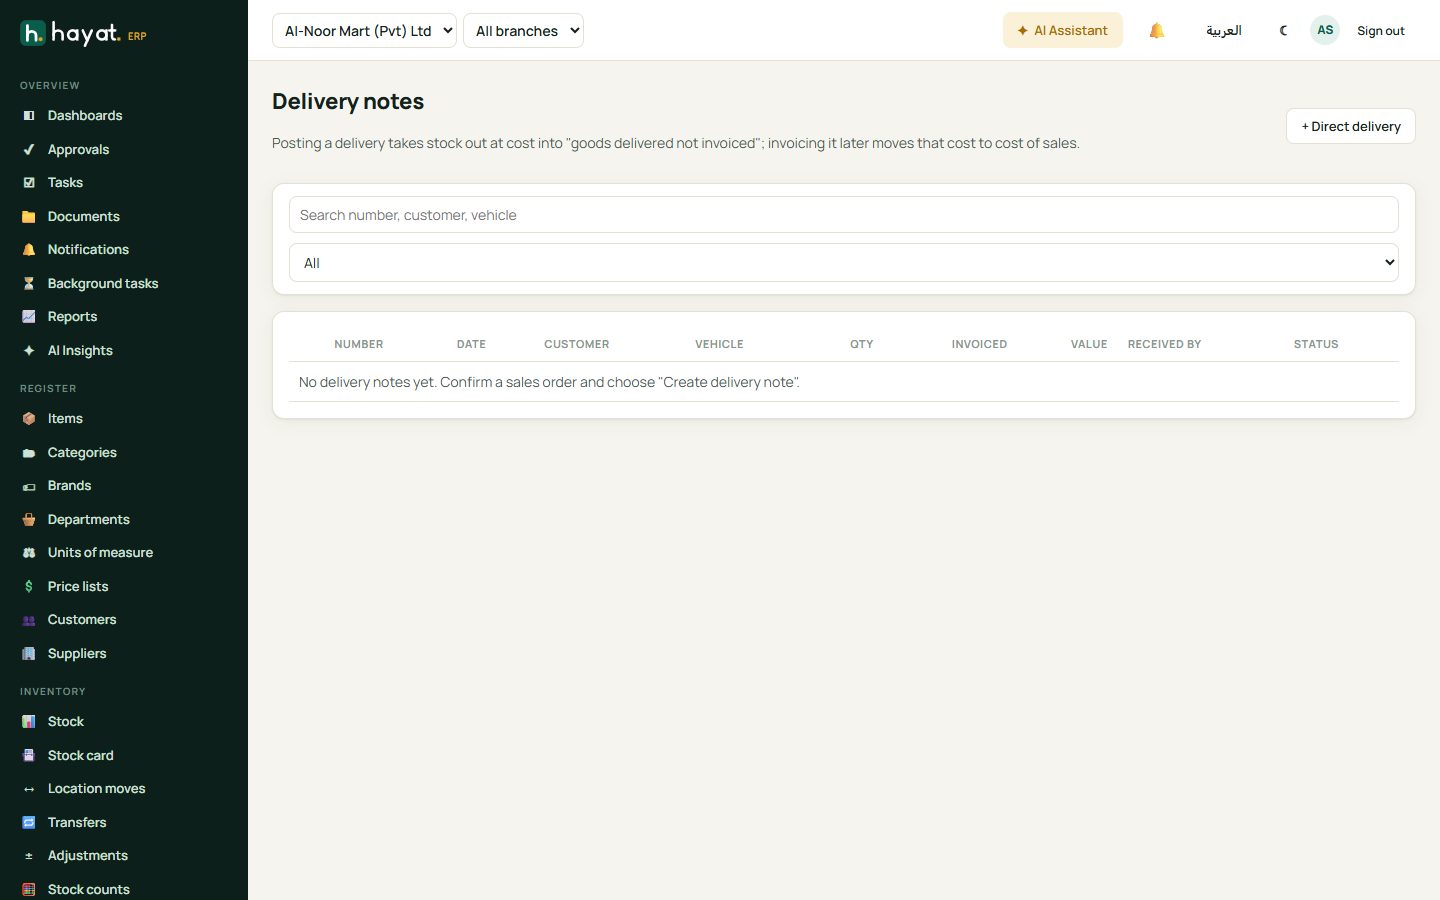
Task: Open Stock card in sidebar
Action: point(80,756)
